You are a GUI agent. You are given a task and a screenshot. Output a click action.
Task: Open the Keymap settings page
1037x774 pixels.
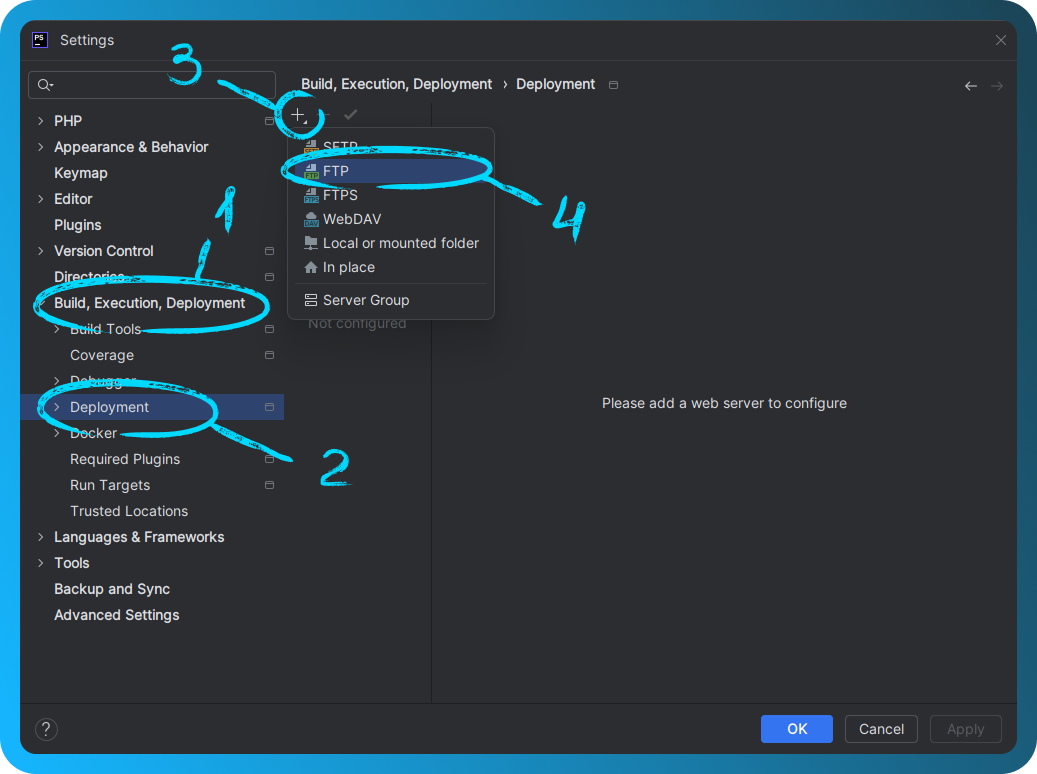pos(80,172)
